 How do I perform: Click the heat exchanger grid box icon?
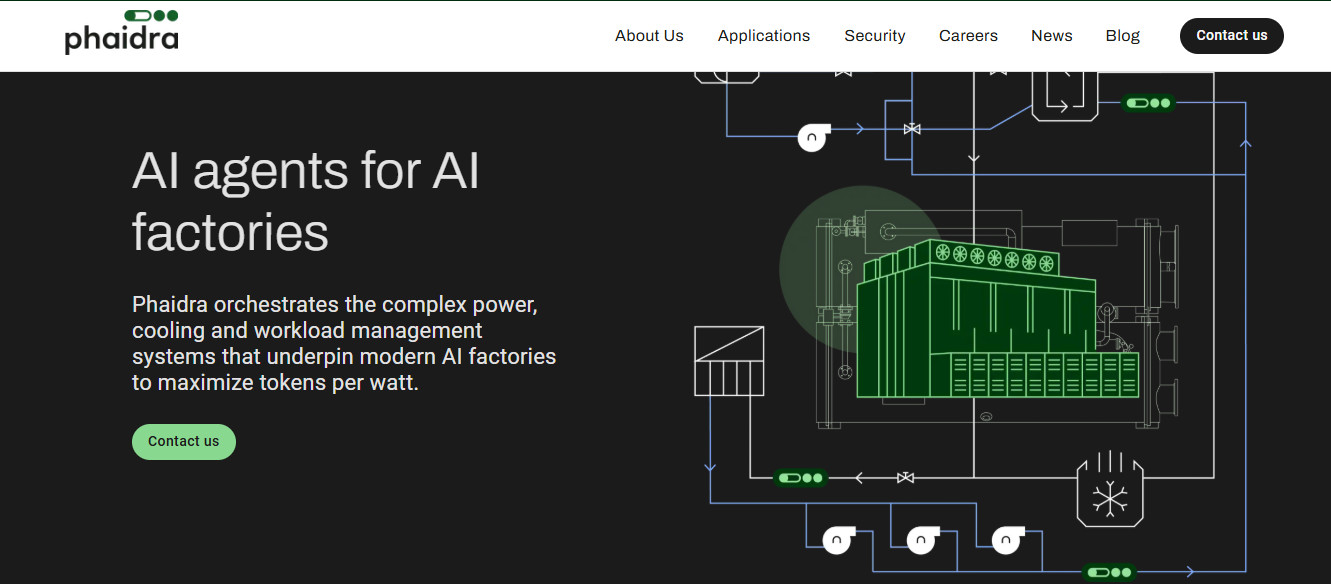click(x=729, y=361)
